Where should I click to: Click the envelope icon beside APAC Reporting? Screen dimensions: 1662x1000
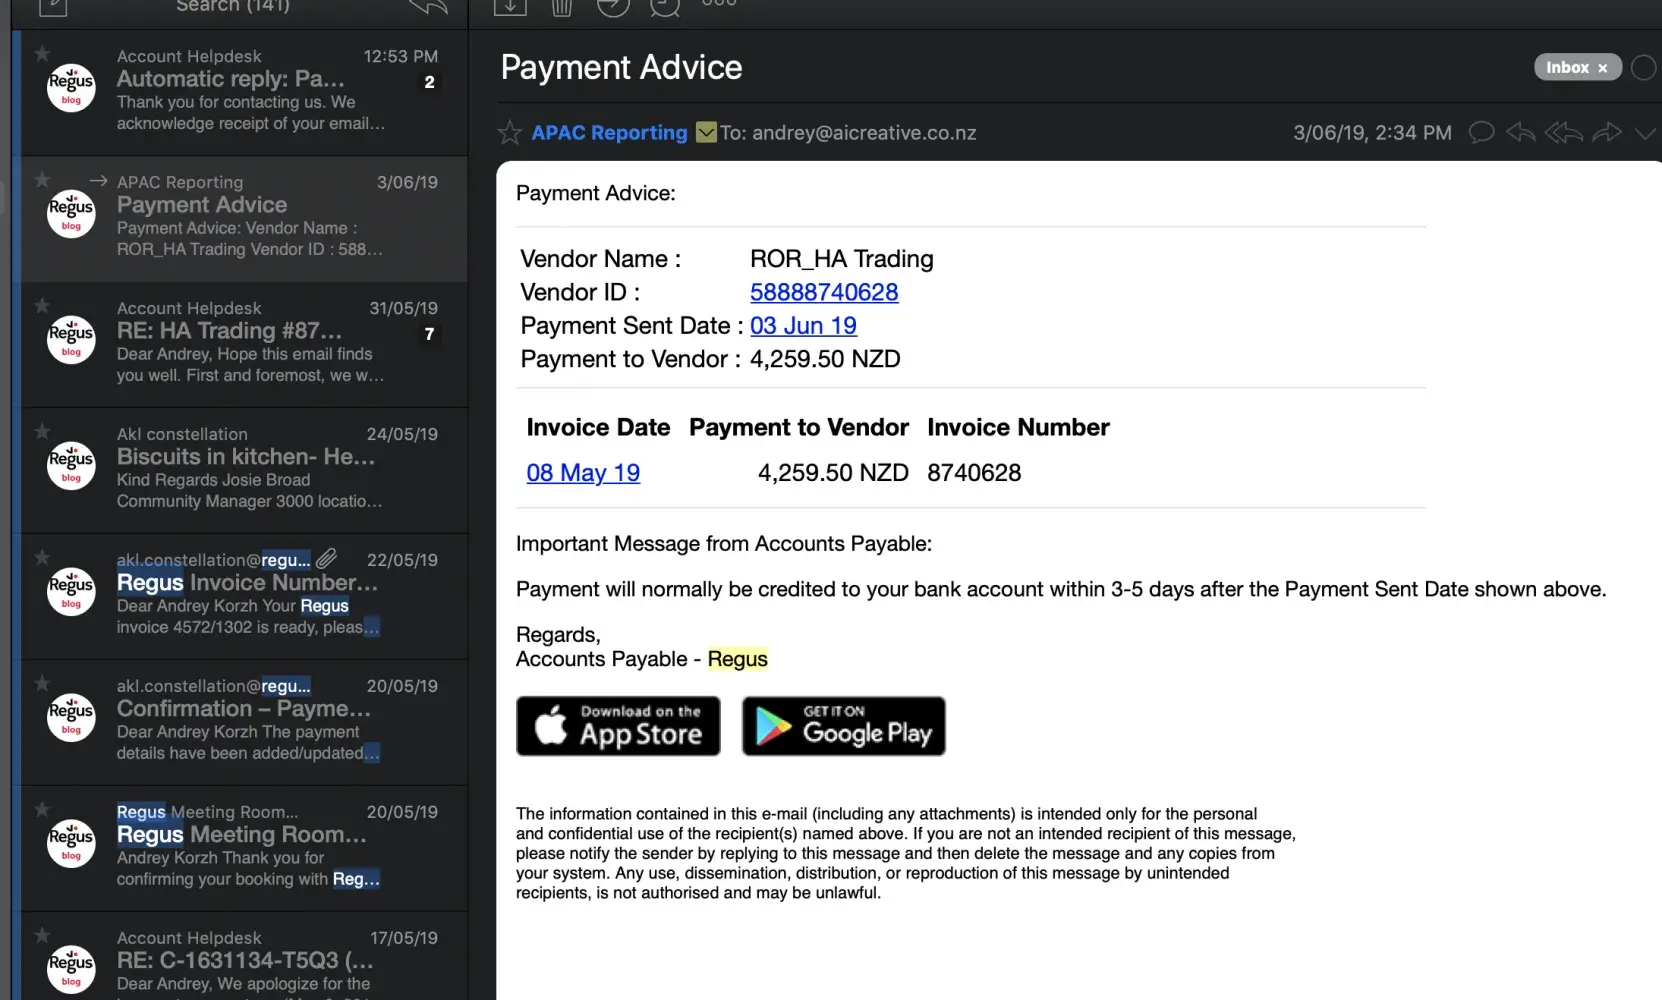pos(706,132)
